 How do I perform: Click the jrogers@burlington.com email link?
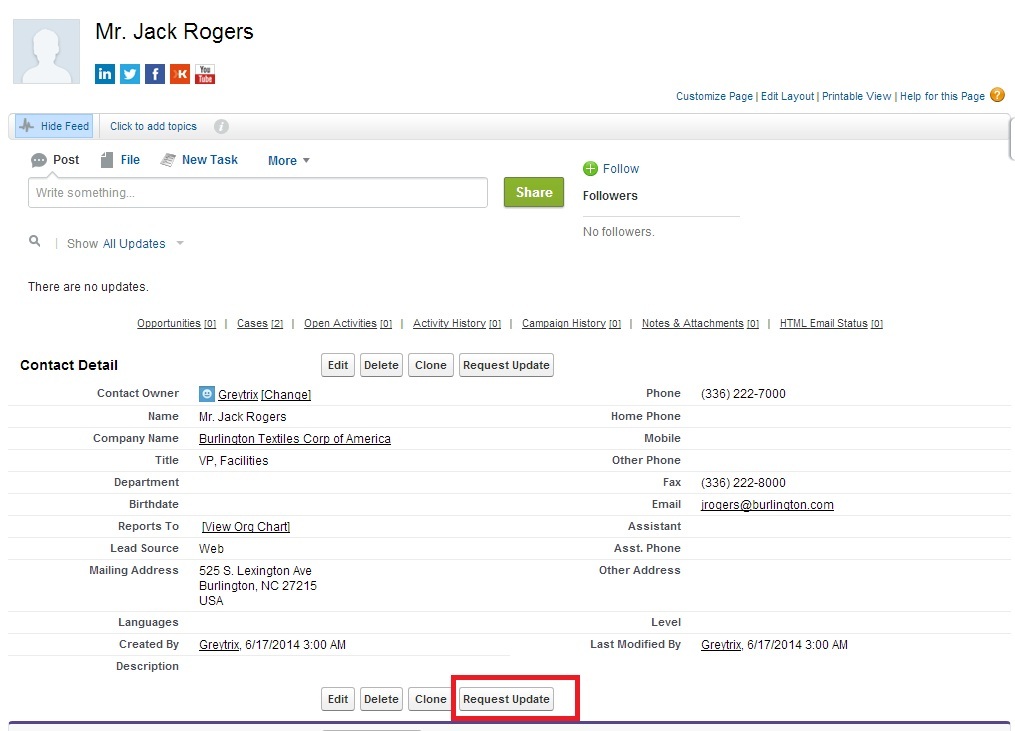(x=767, y=504)
